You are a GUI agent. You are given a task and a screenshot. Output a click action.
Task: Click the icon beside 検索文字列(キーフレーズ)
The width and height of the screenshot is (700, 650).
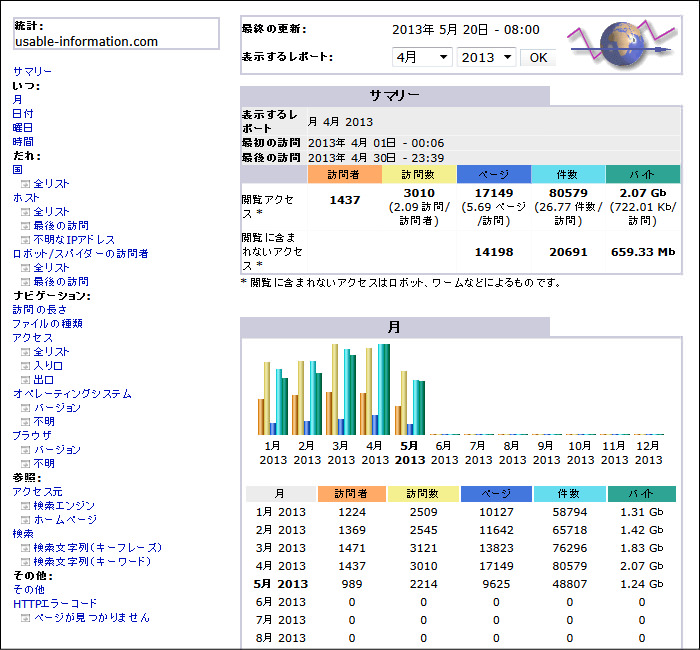25,548
